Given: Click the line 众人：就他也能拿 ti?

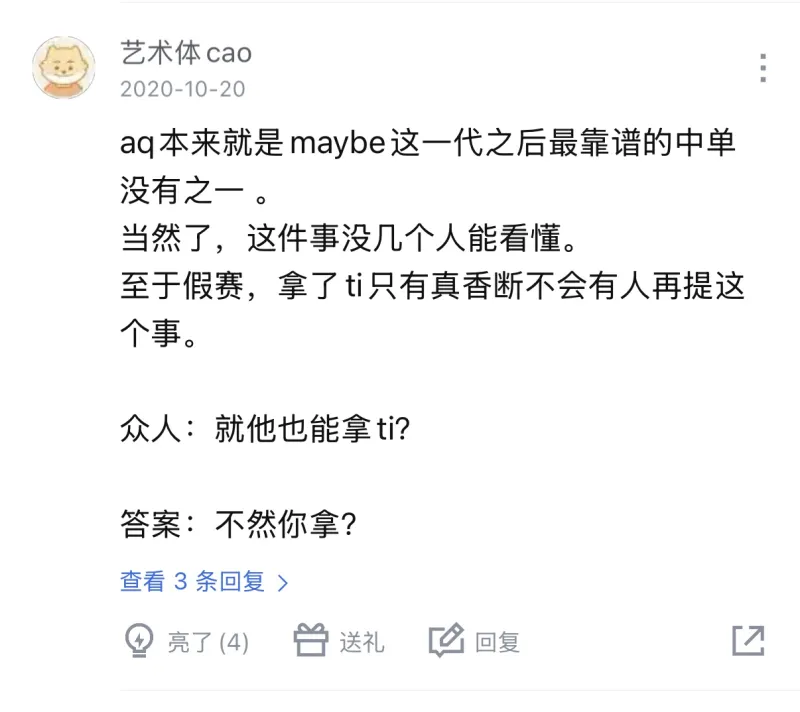Looking at the screenshot, I should click(x=265, y=428).
